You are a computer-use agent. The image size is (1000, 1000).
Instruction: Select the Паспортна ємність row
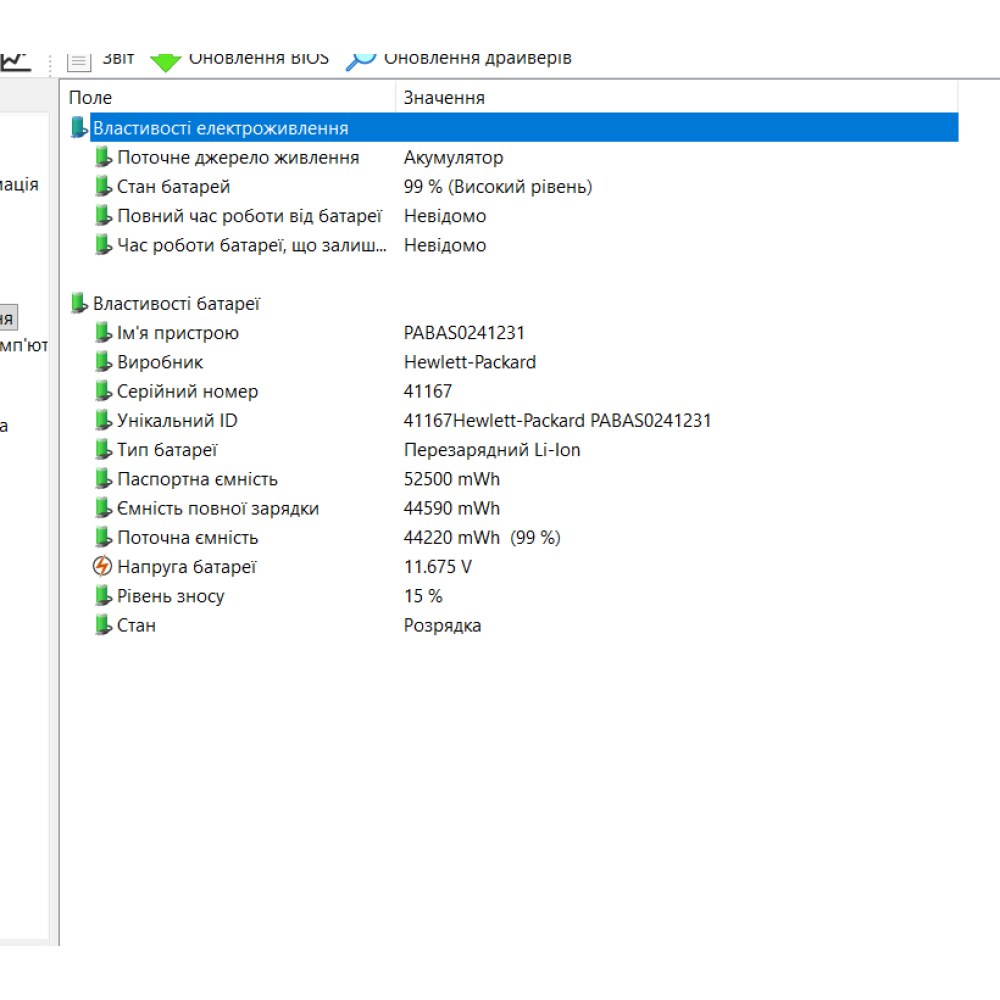(x=197, y=479)
